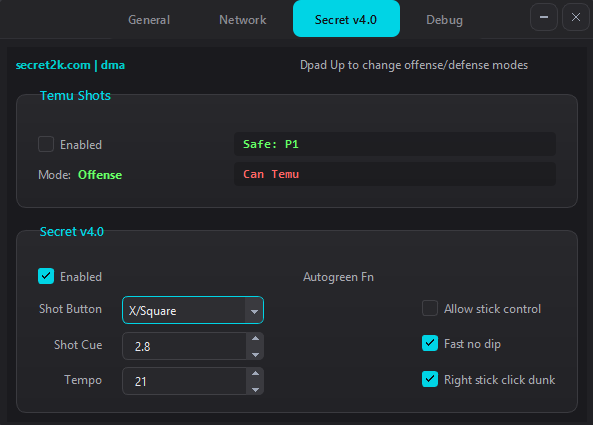Screen dimensions: 593x425
Task: Increase the Shot Cue value
Action: tap(255, 338)
